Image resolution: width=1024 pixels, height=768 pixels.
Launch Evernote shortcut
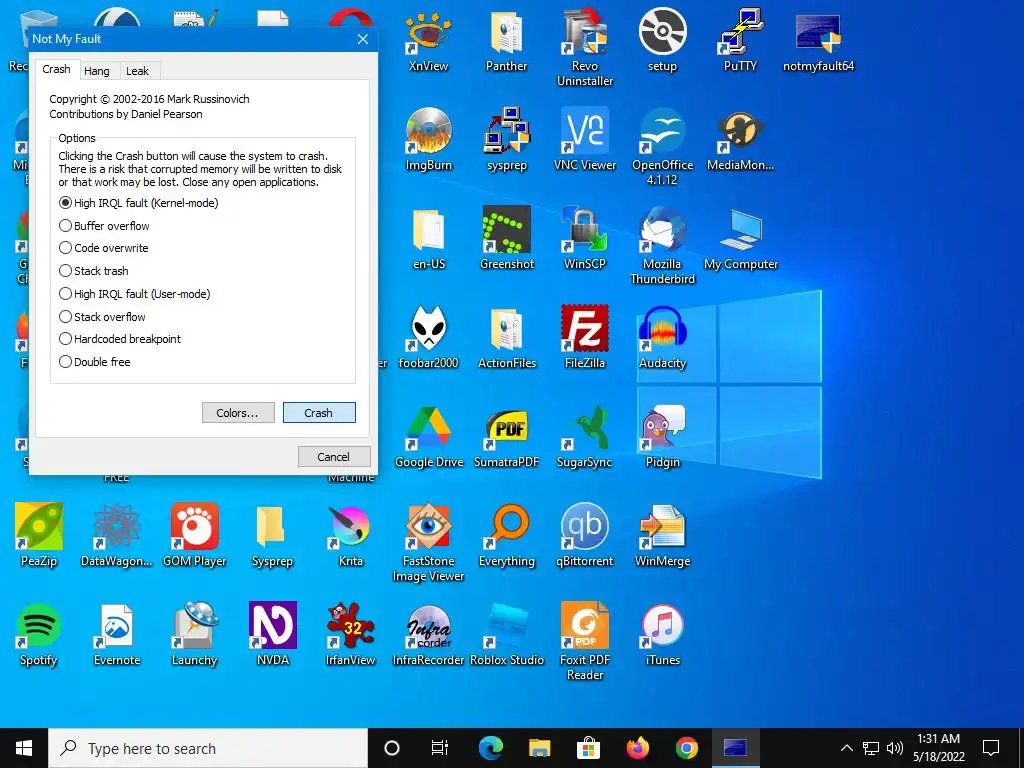[x=117, y=635]
